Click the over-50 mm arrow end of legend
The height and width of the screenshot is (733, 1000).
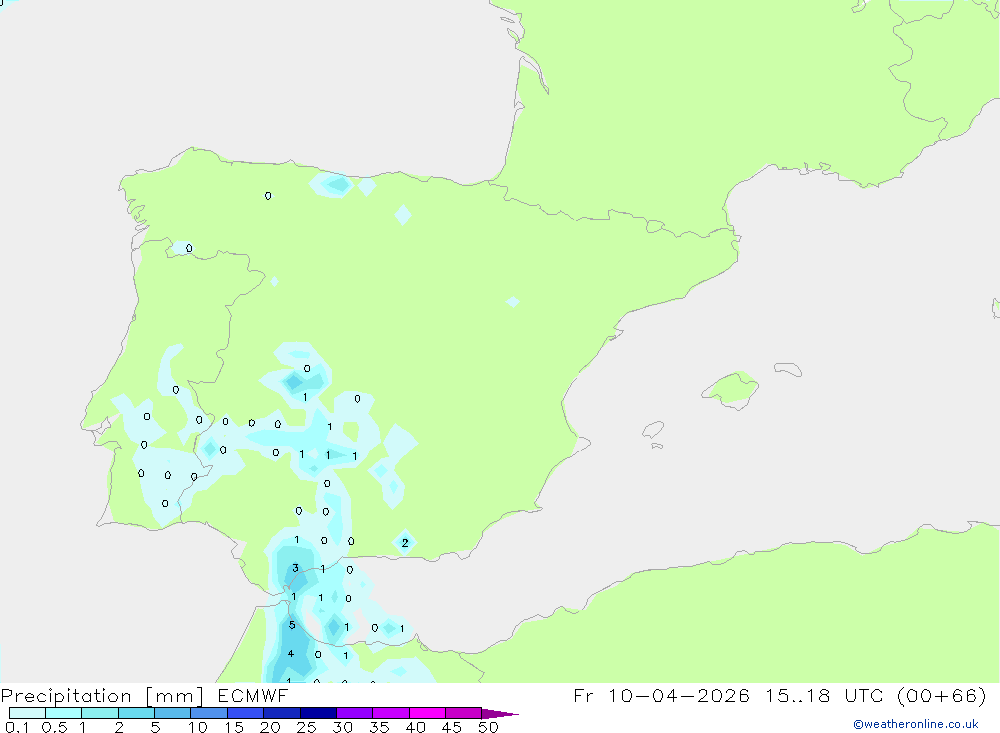pyautogui.click(x=500, y=713)
